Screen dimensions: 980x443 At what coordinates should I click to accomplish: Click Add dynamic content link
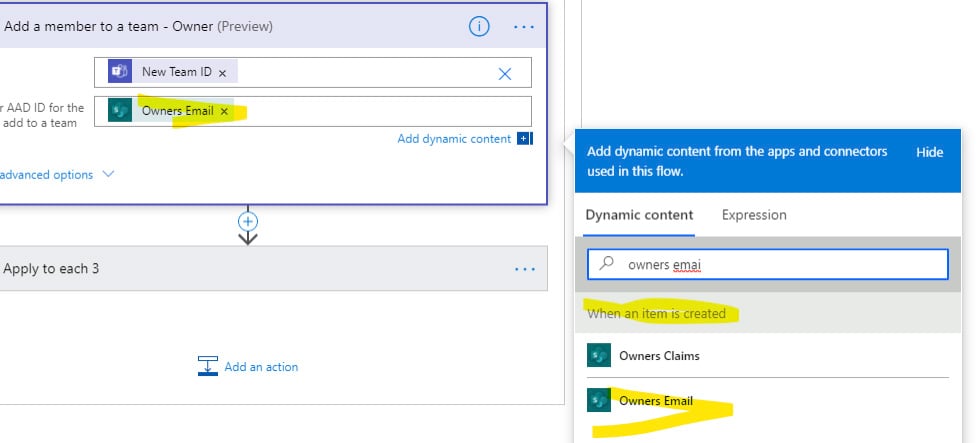click(x=454, y=139)
